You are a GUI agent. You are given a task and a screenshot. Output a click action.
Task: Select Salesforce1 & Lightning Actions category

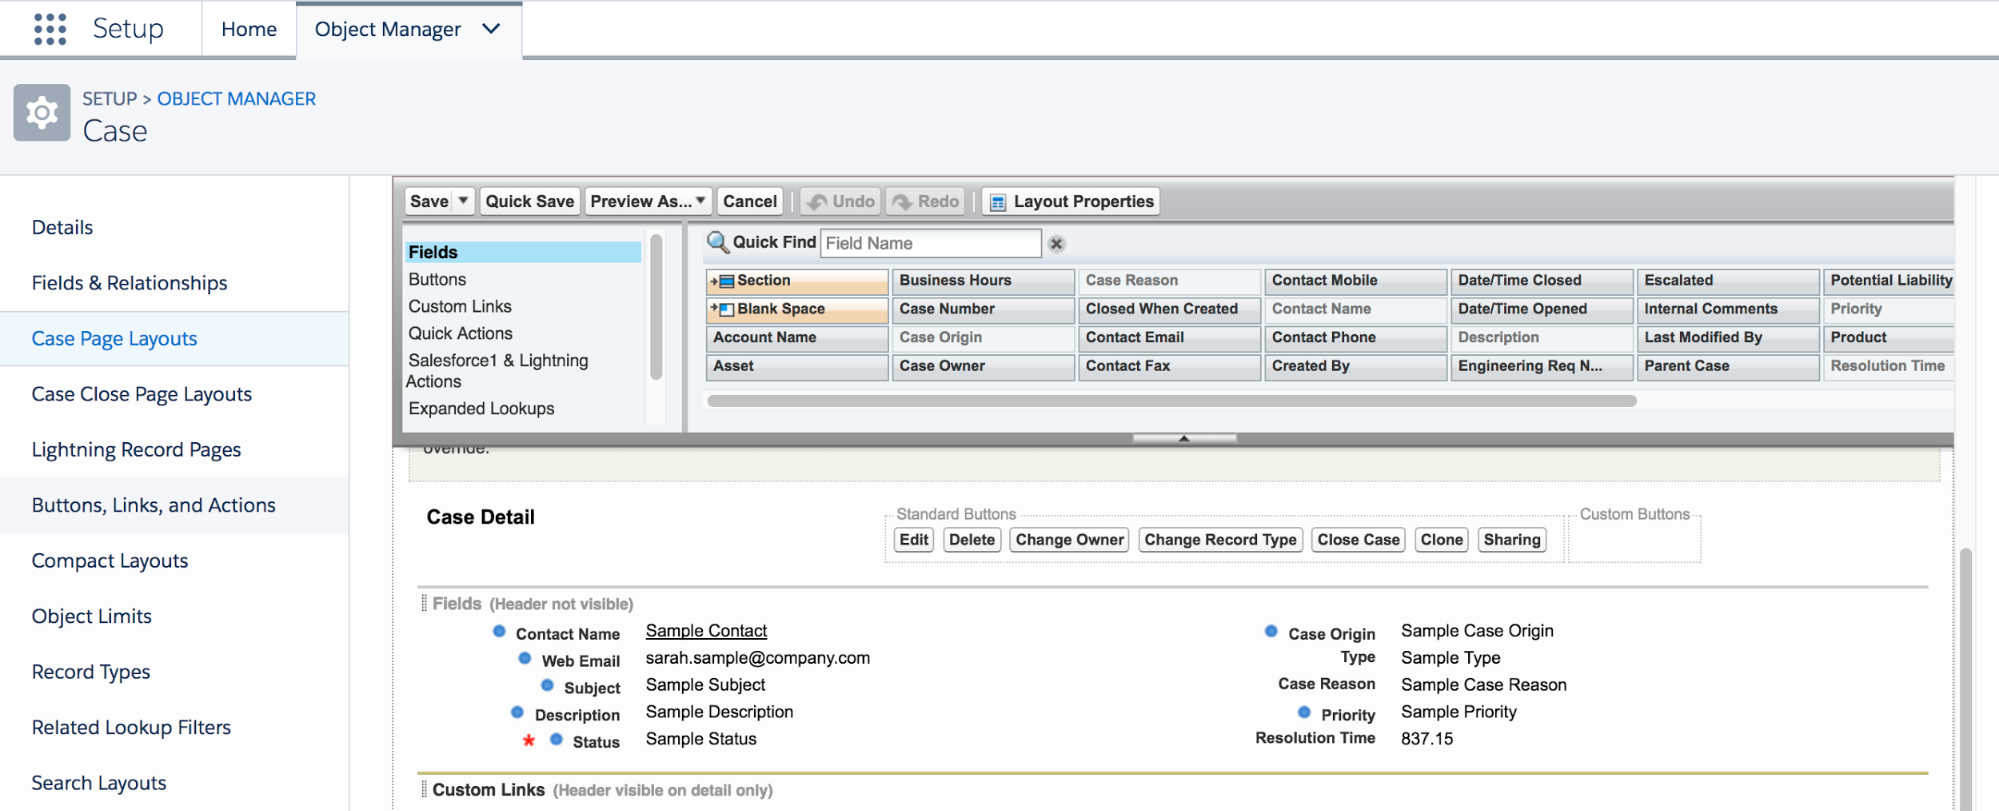coord(497,371)
